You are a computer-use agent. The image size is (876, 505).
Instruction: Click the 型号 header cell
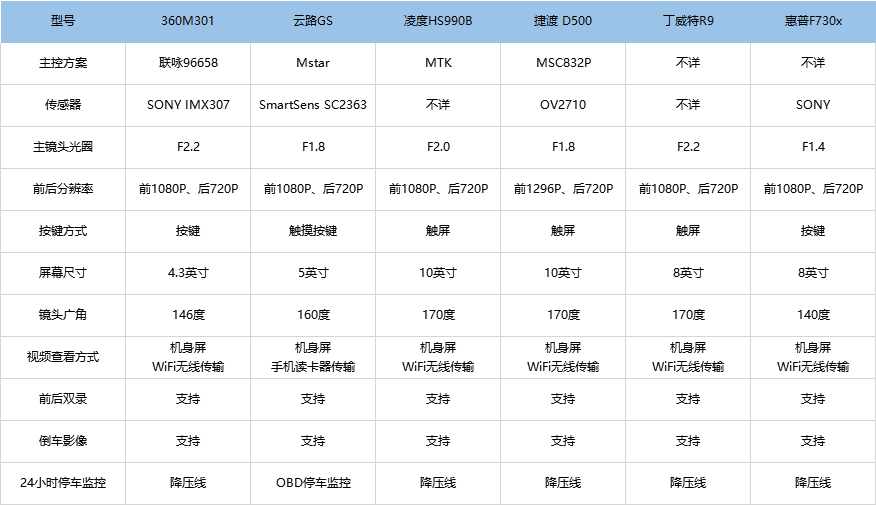tap(63, 21)
